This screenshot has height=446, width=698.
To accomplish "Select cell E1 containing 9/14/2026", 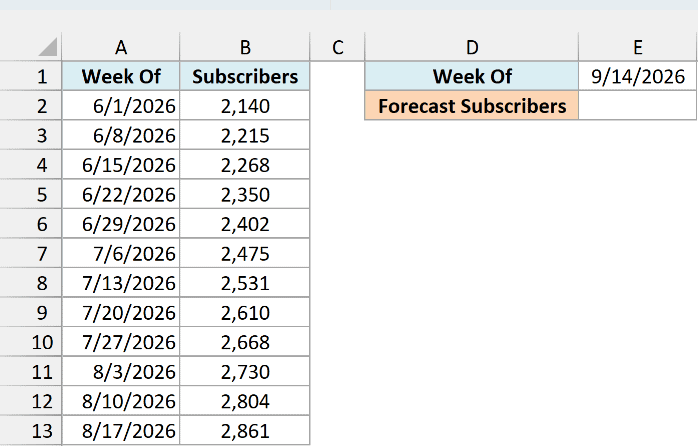I will [x=638, y=76].
